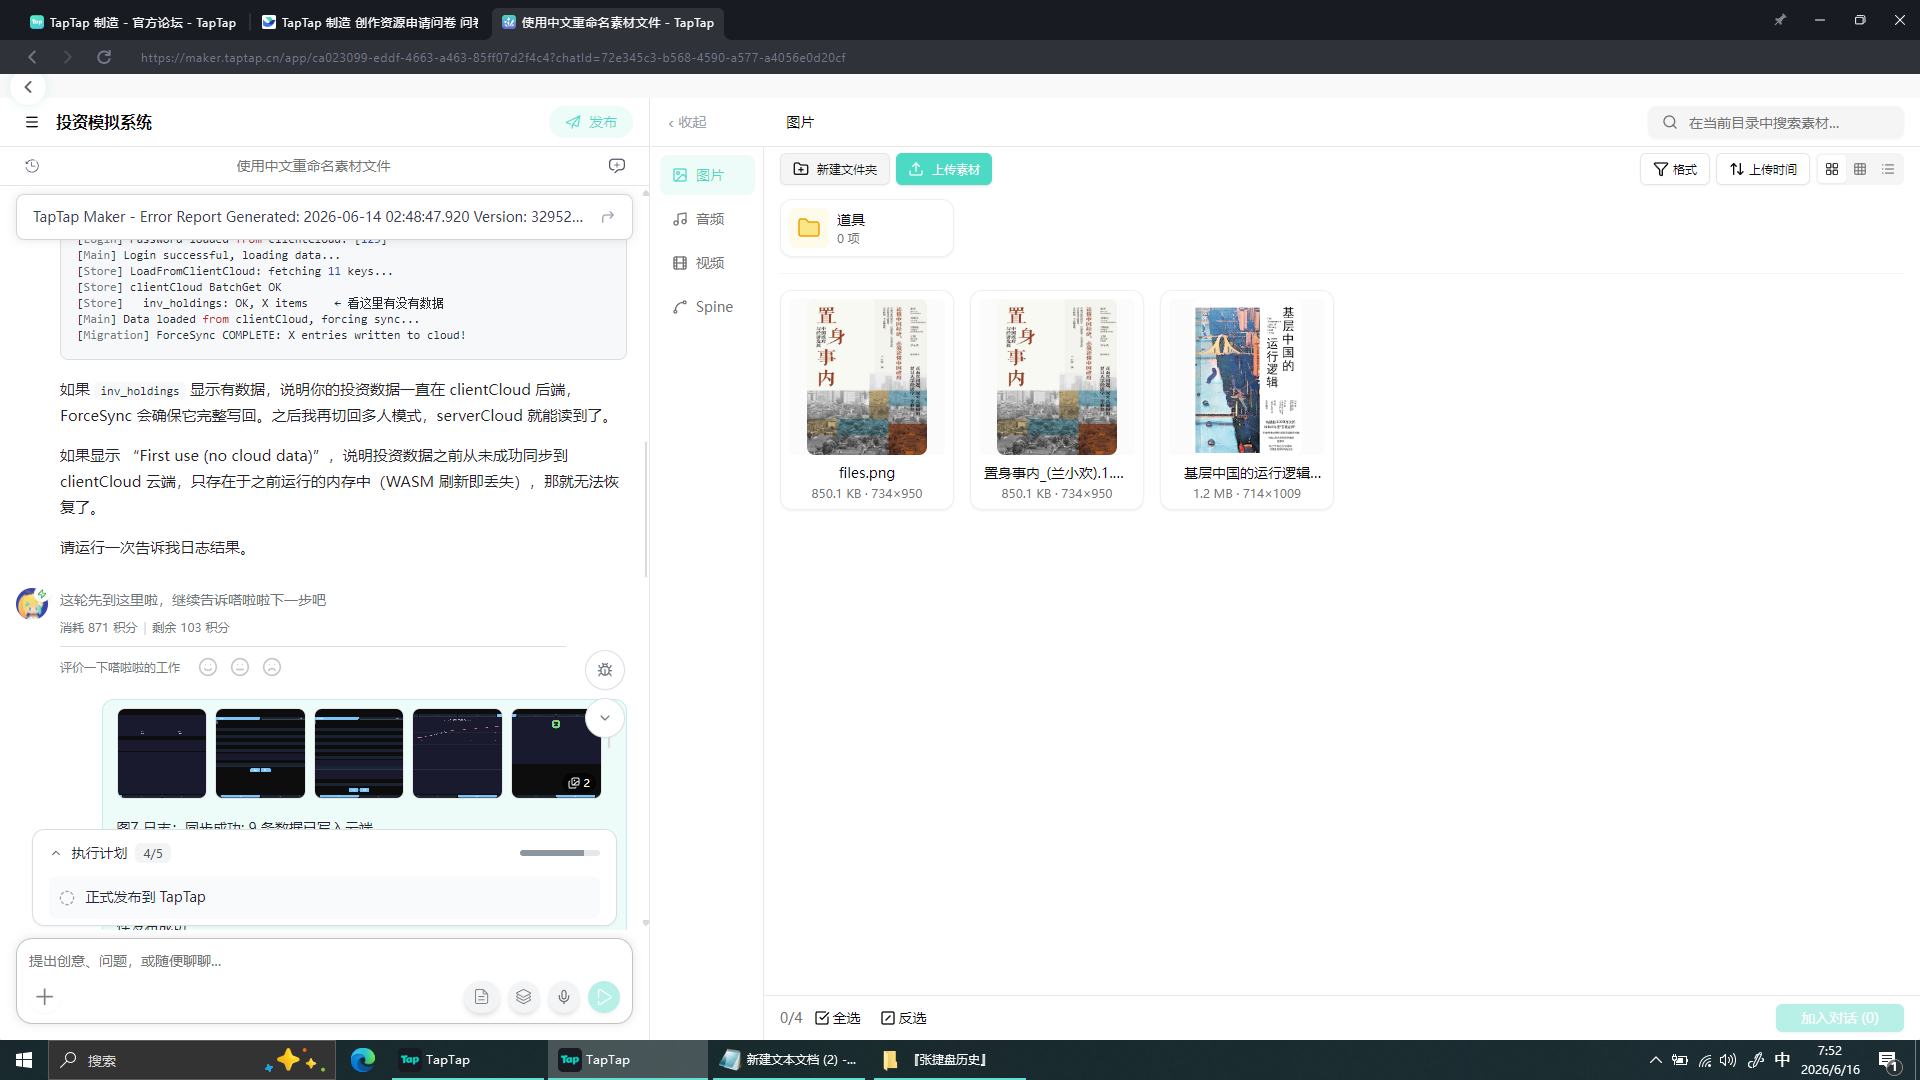Share the Error Report message arrow
Image resolution: width=1920 pixels, height=1080 pixels.
(608, 217)
